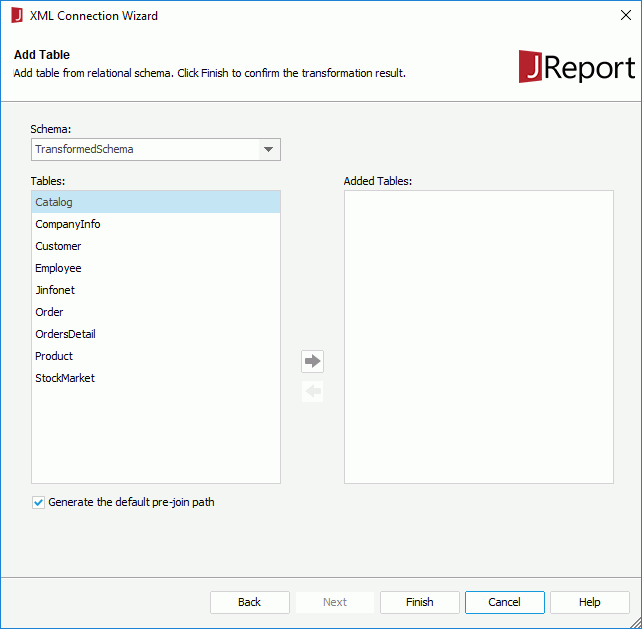
Task: Select the CompanyInfo table
Action: coord(156,224)
